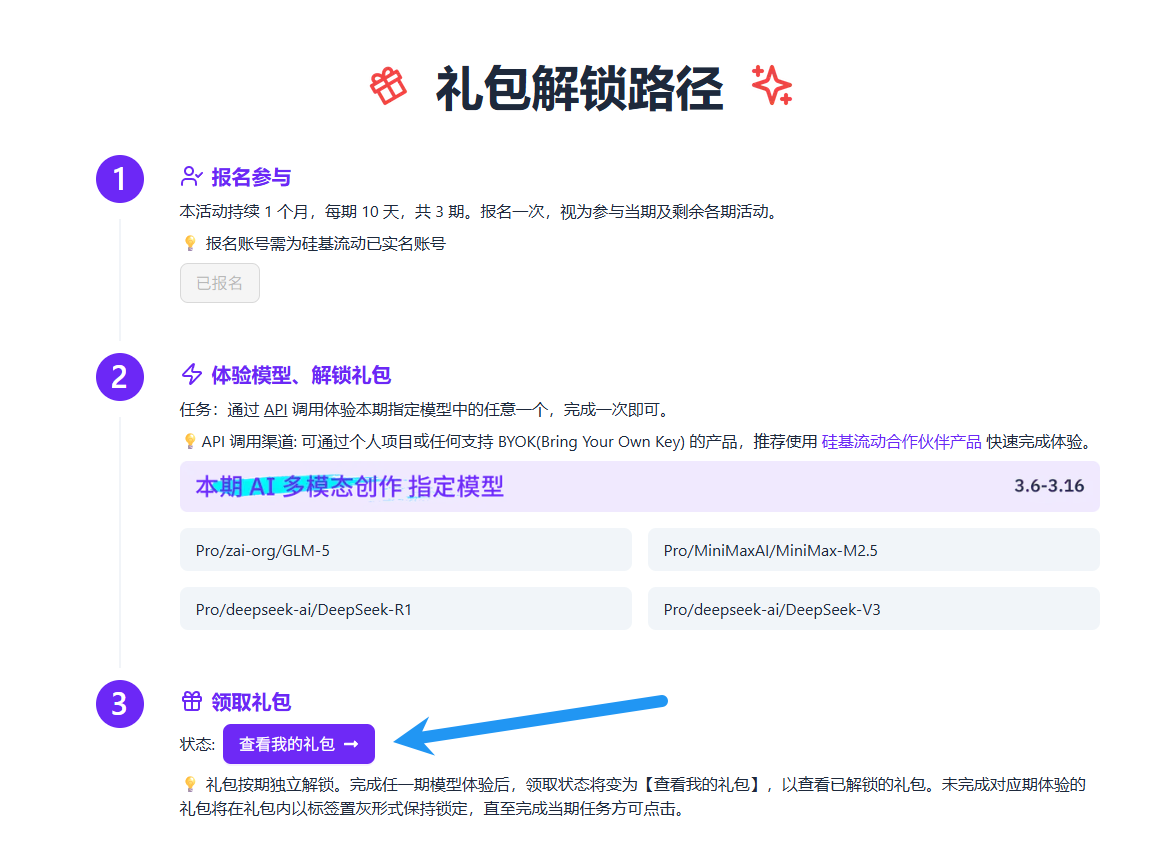Click the step 3 number circle

pos(120,704)
